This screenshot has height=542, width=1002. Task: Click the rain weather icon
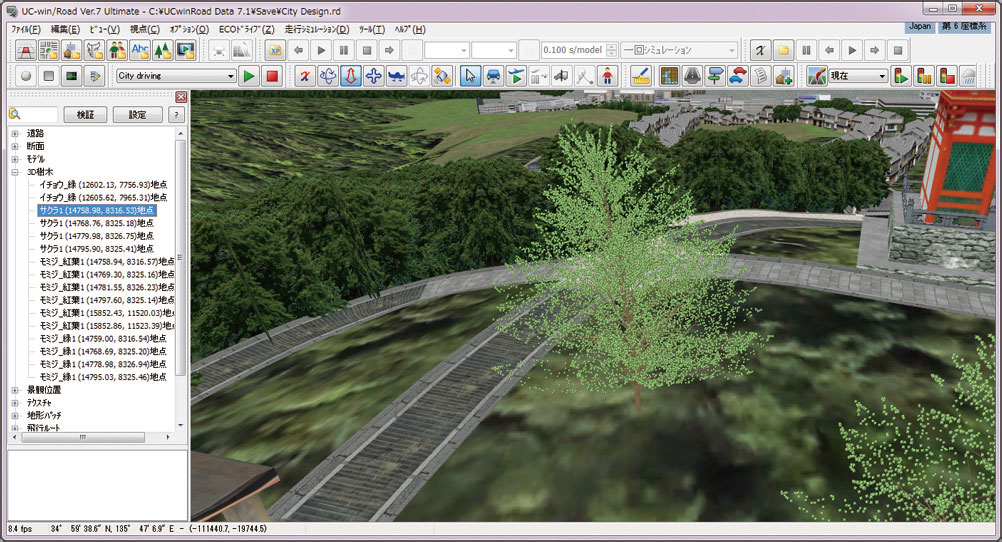[x=968, y=76]
